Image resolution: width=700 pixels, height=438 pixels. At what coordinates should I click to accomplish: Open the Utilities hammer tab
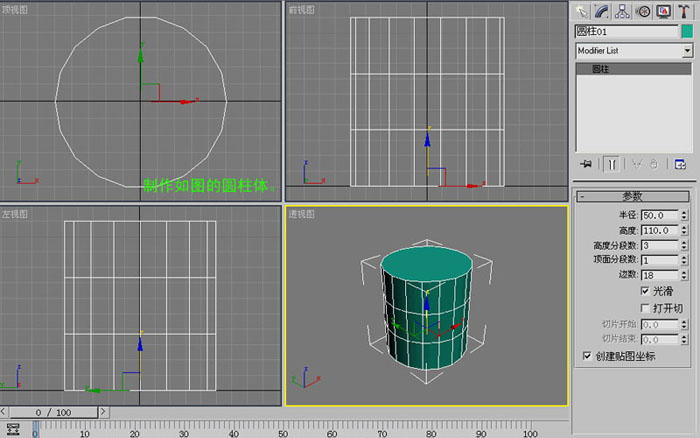click(x=684, y=12)
